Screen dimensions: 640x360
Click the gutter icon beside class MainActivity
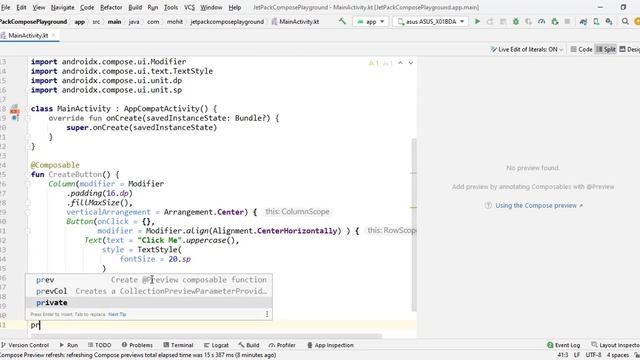click(x=15, y=109)
